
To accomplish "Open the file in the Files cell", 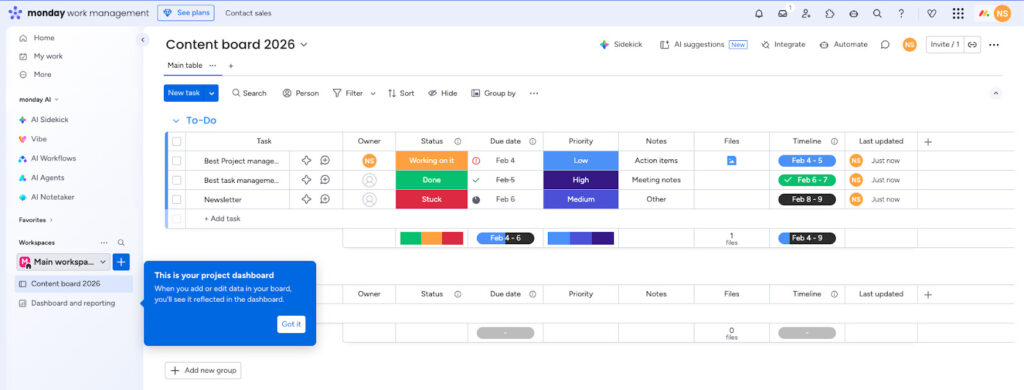I will [x=731, y=160].
